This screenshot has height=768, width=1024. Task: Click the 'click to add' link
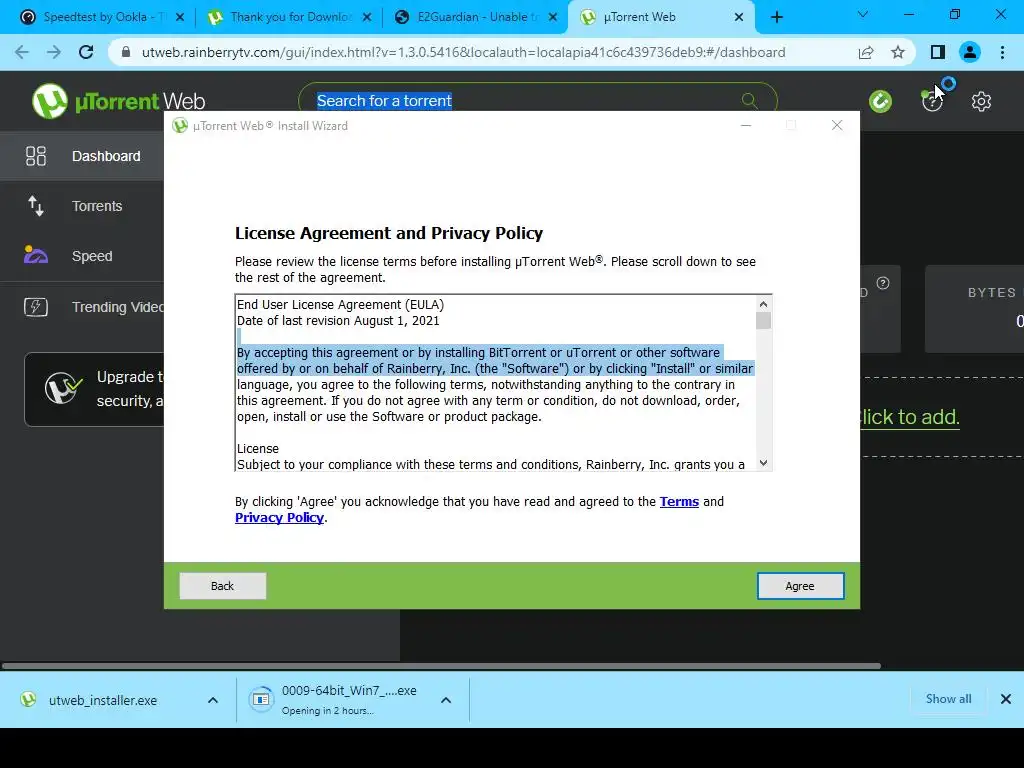(x=910, y=417)
